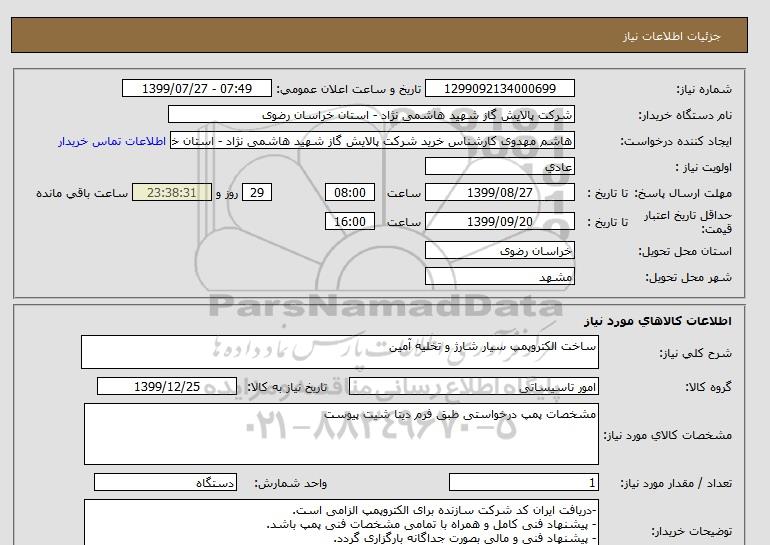Viewport: 770px width, 545px height.
Task: Click the remaining time counter 23:38:31
Action: [x=172, y=192]
